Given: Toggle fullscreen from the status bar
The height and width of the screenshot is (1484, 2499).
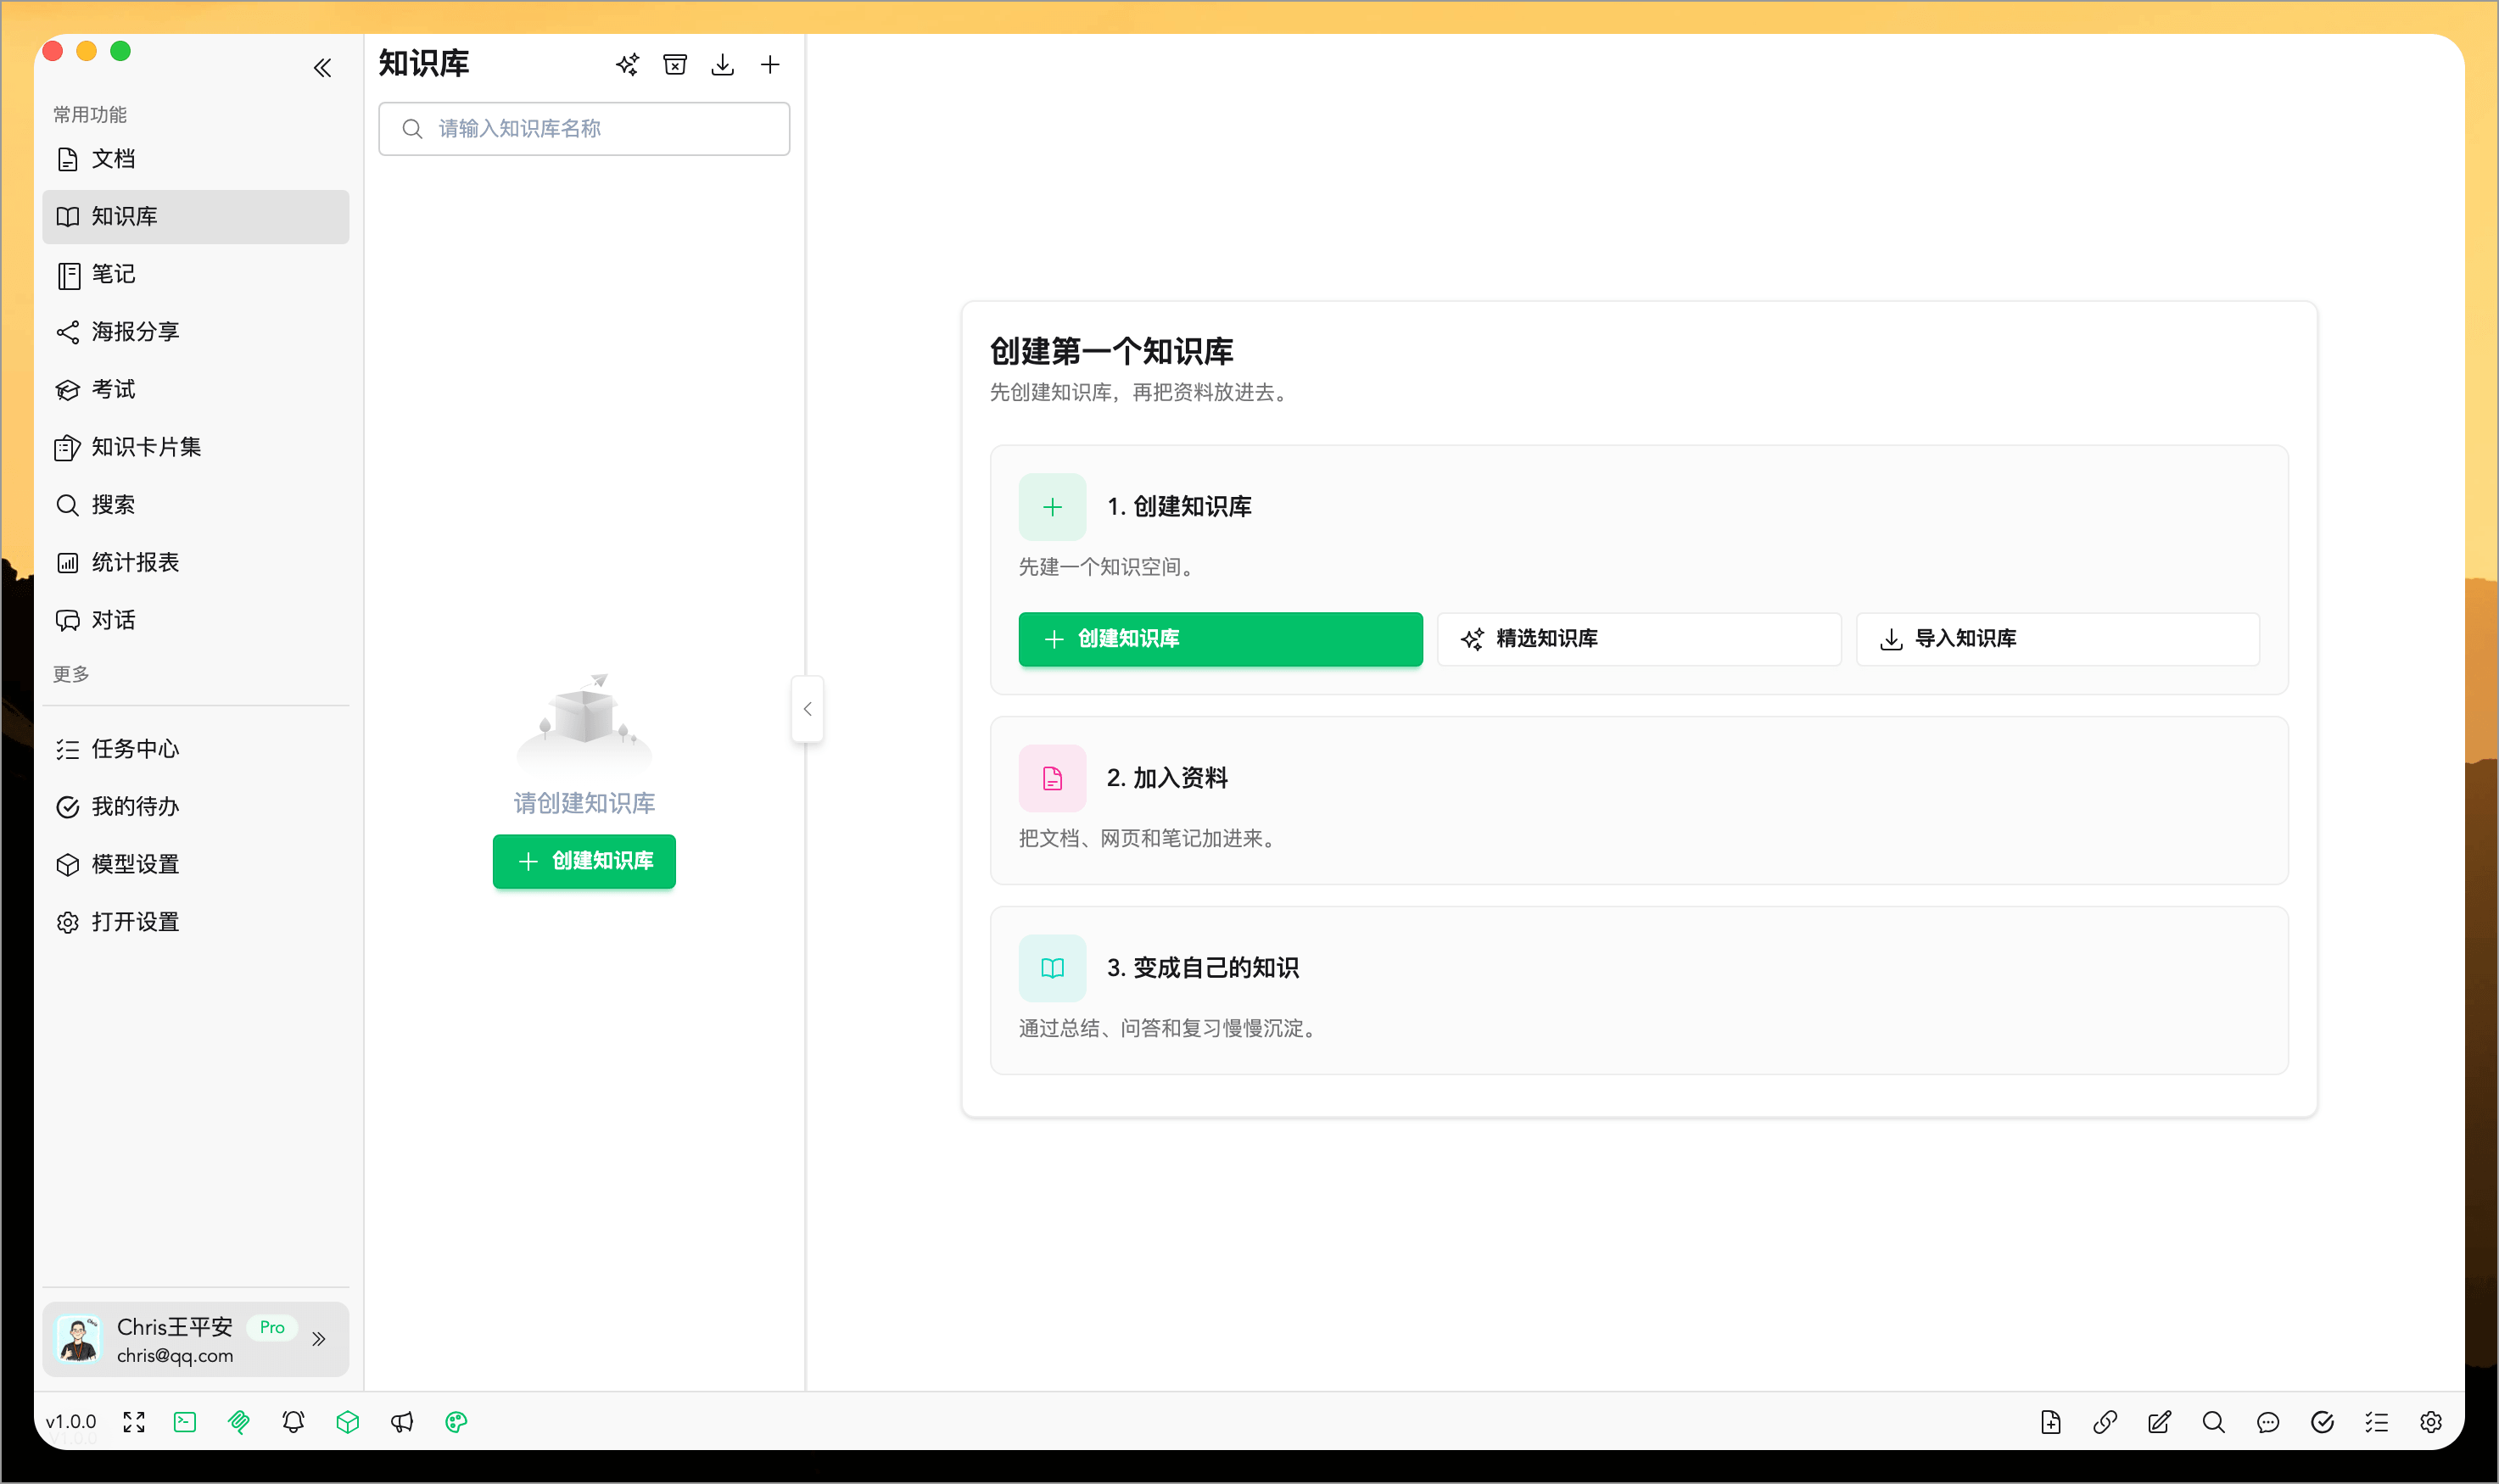Looking at the screenshot, I should coord(133,1421).
